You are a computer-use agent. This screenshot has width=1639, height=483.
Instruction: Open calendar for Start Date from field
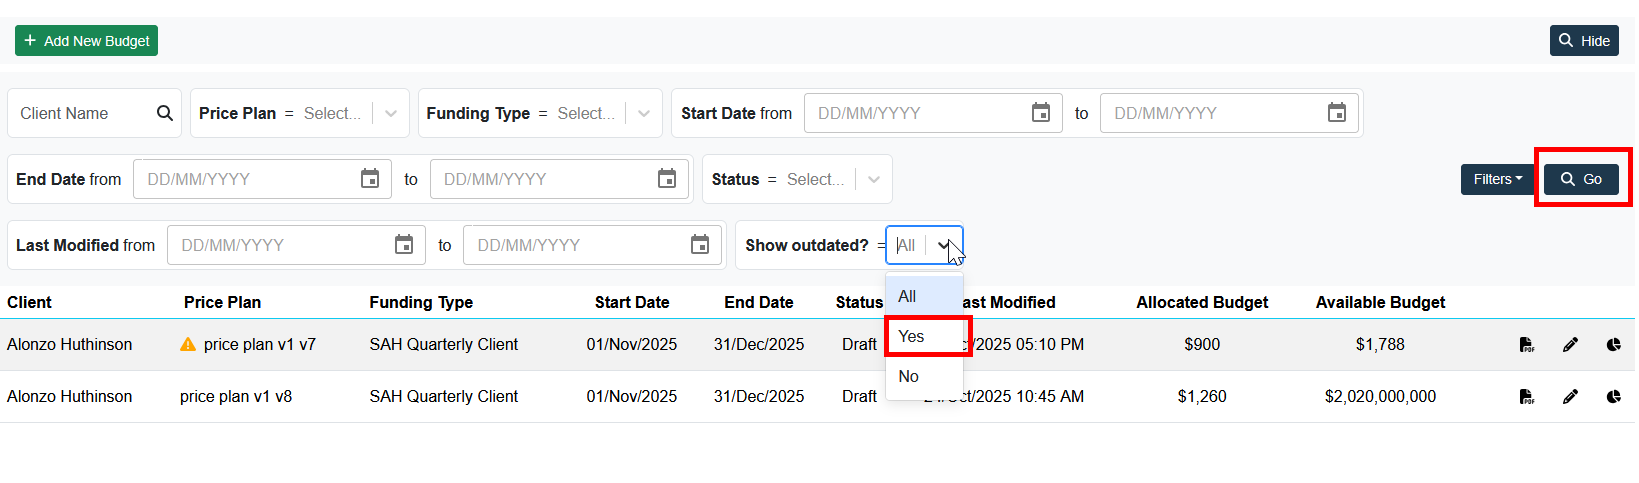click(1041, 113)
